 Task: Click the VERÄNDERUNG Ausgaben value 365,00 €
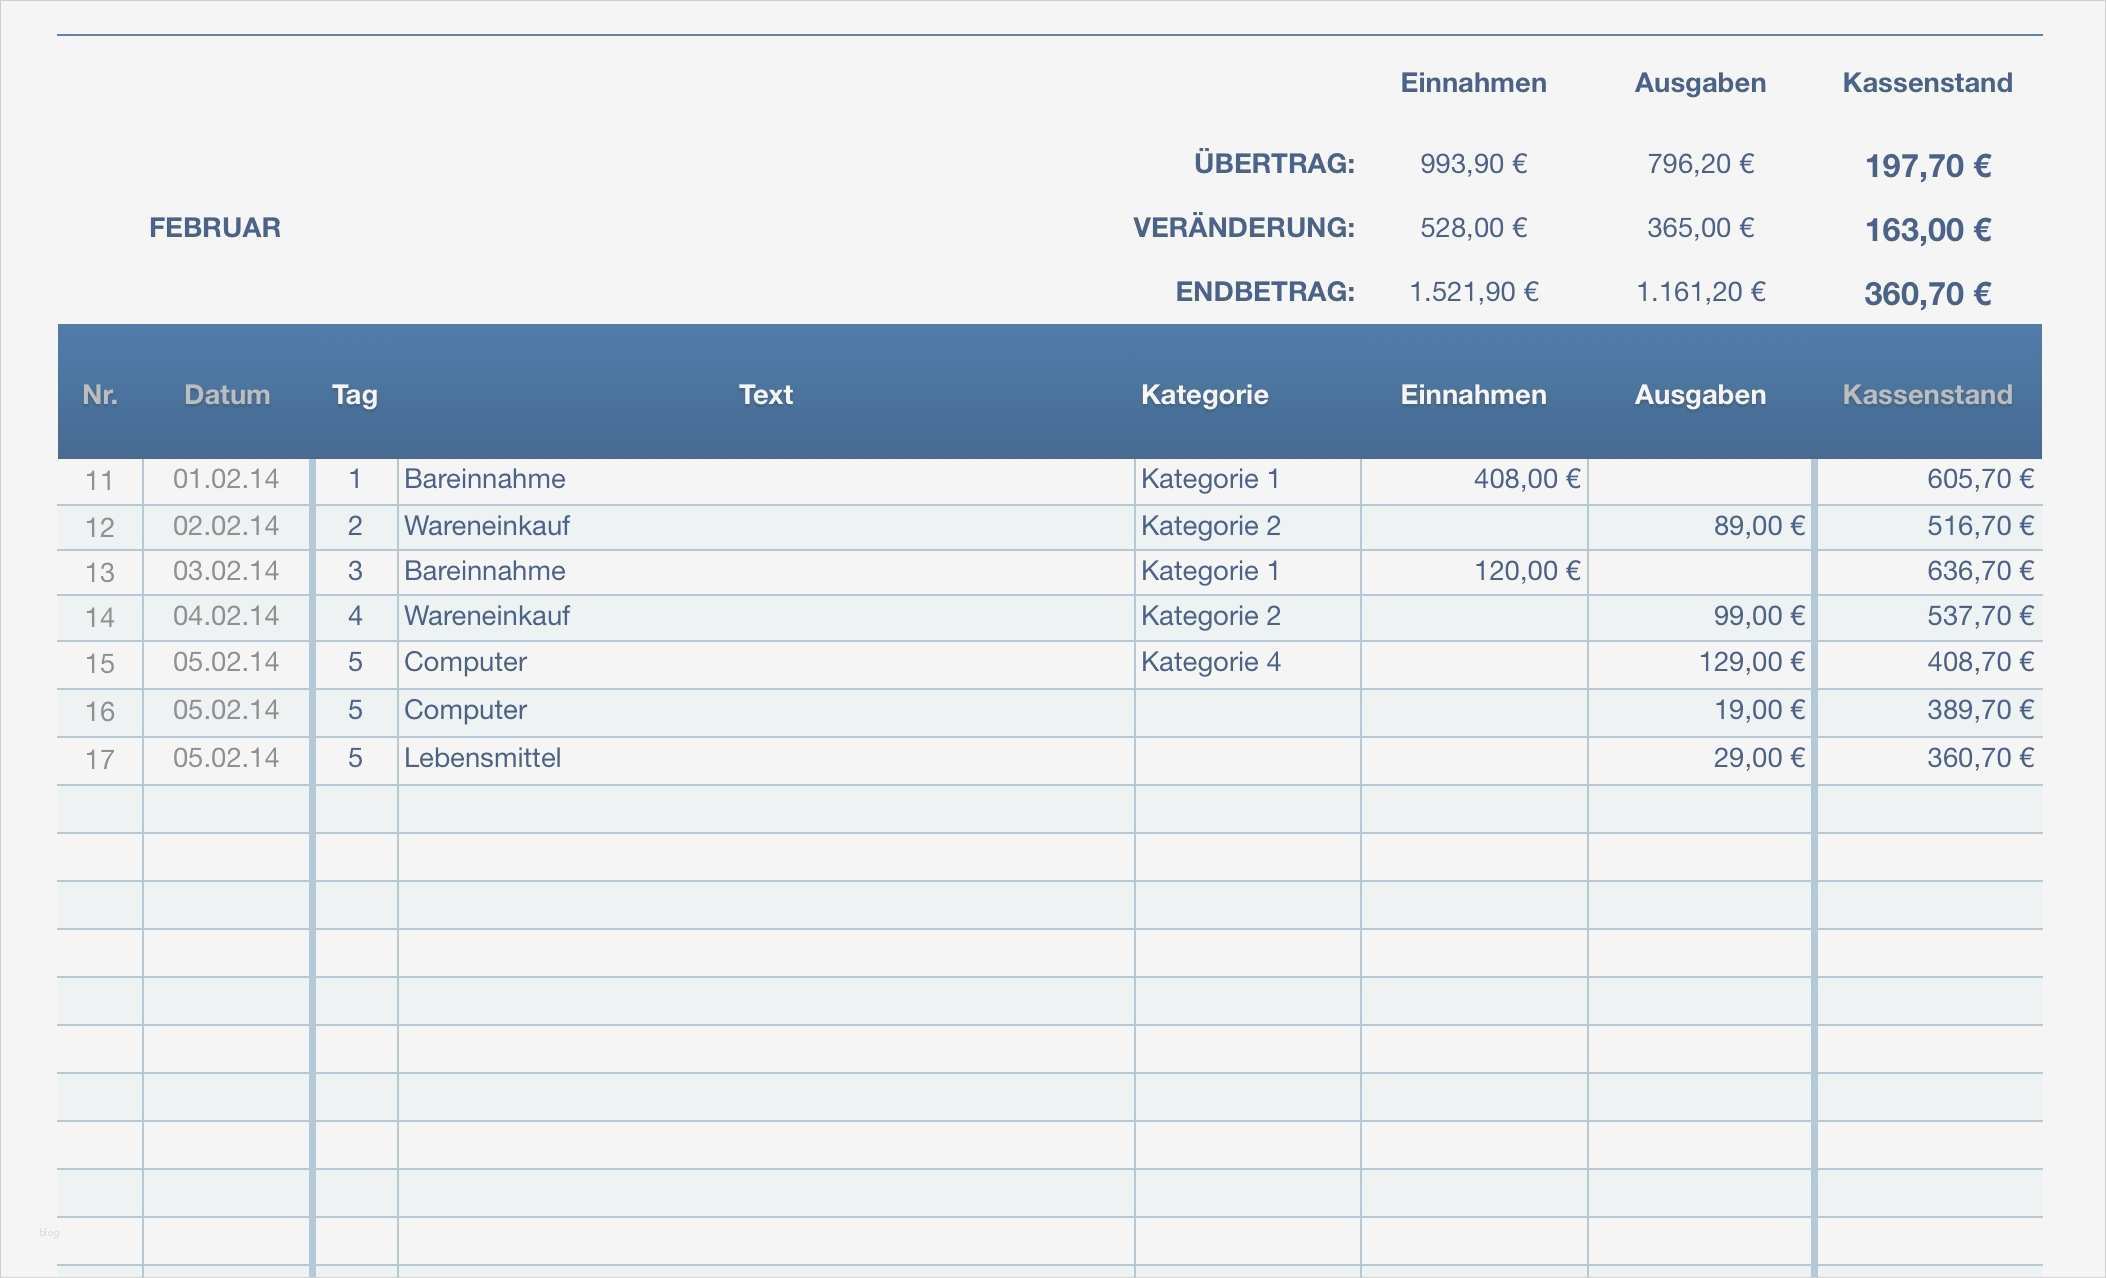point(1700,228)
